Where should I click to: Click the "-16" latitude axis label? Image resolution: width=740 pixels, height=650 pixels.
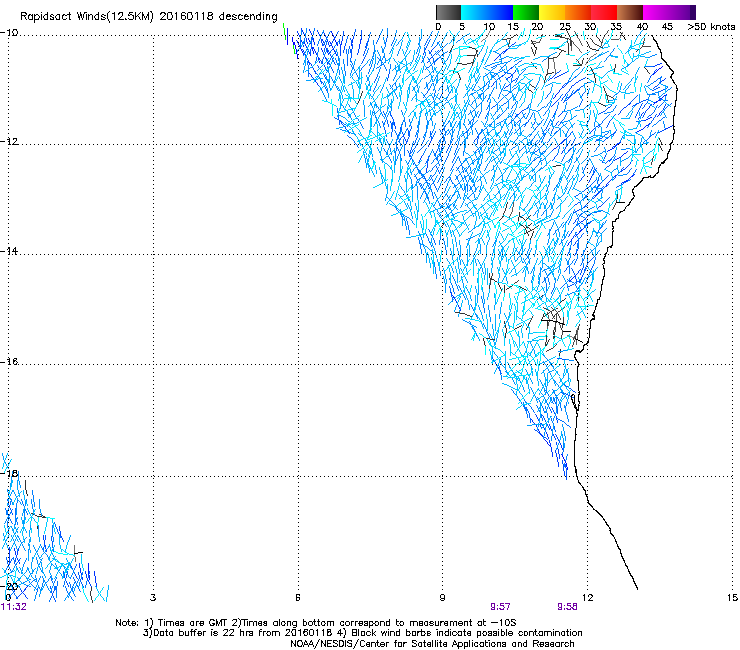tap(9, 362)
